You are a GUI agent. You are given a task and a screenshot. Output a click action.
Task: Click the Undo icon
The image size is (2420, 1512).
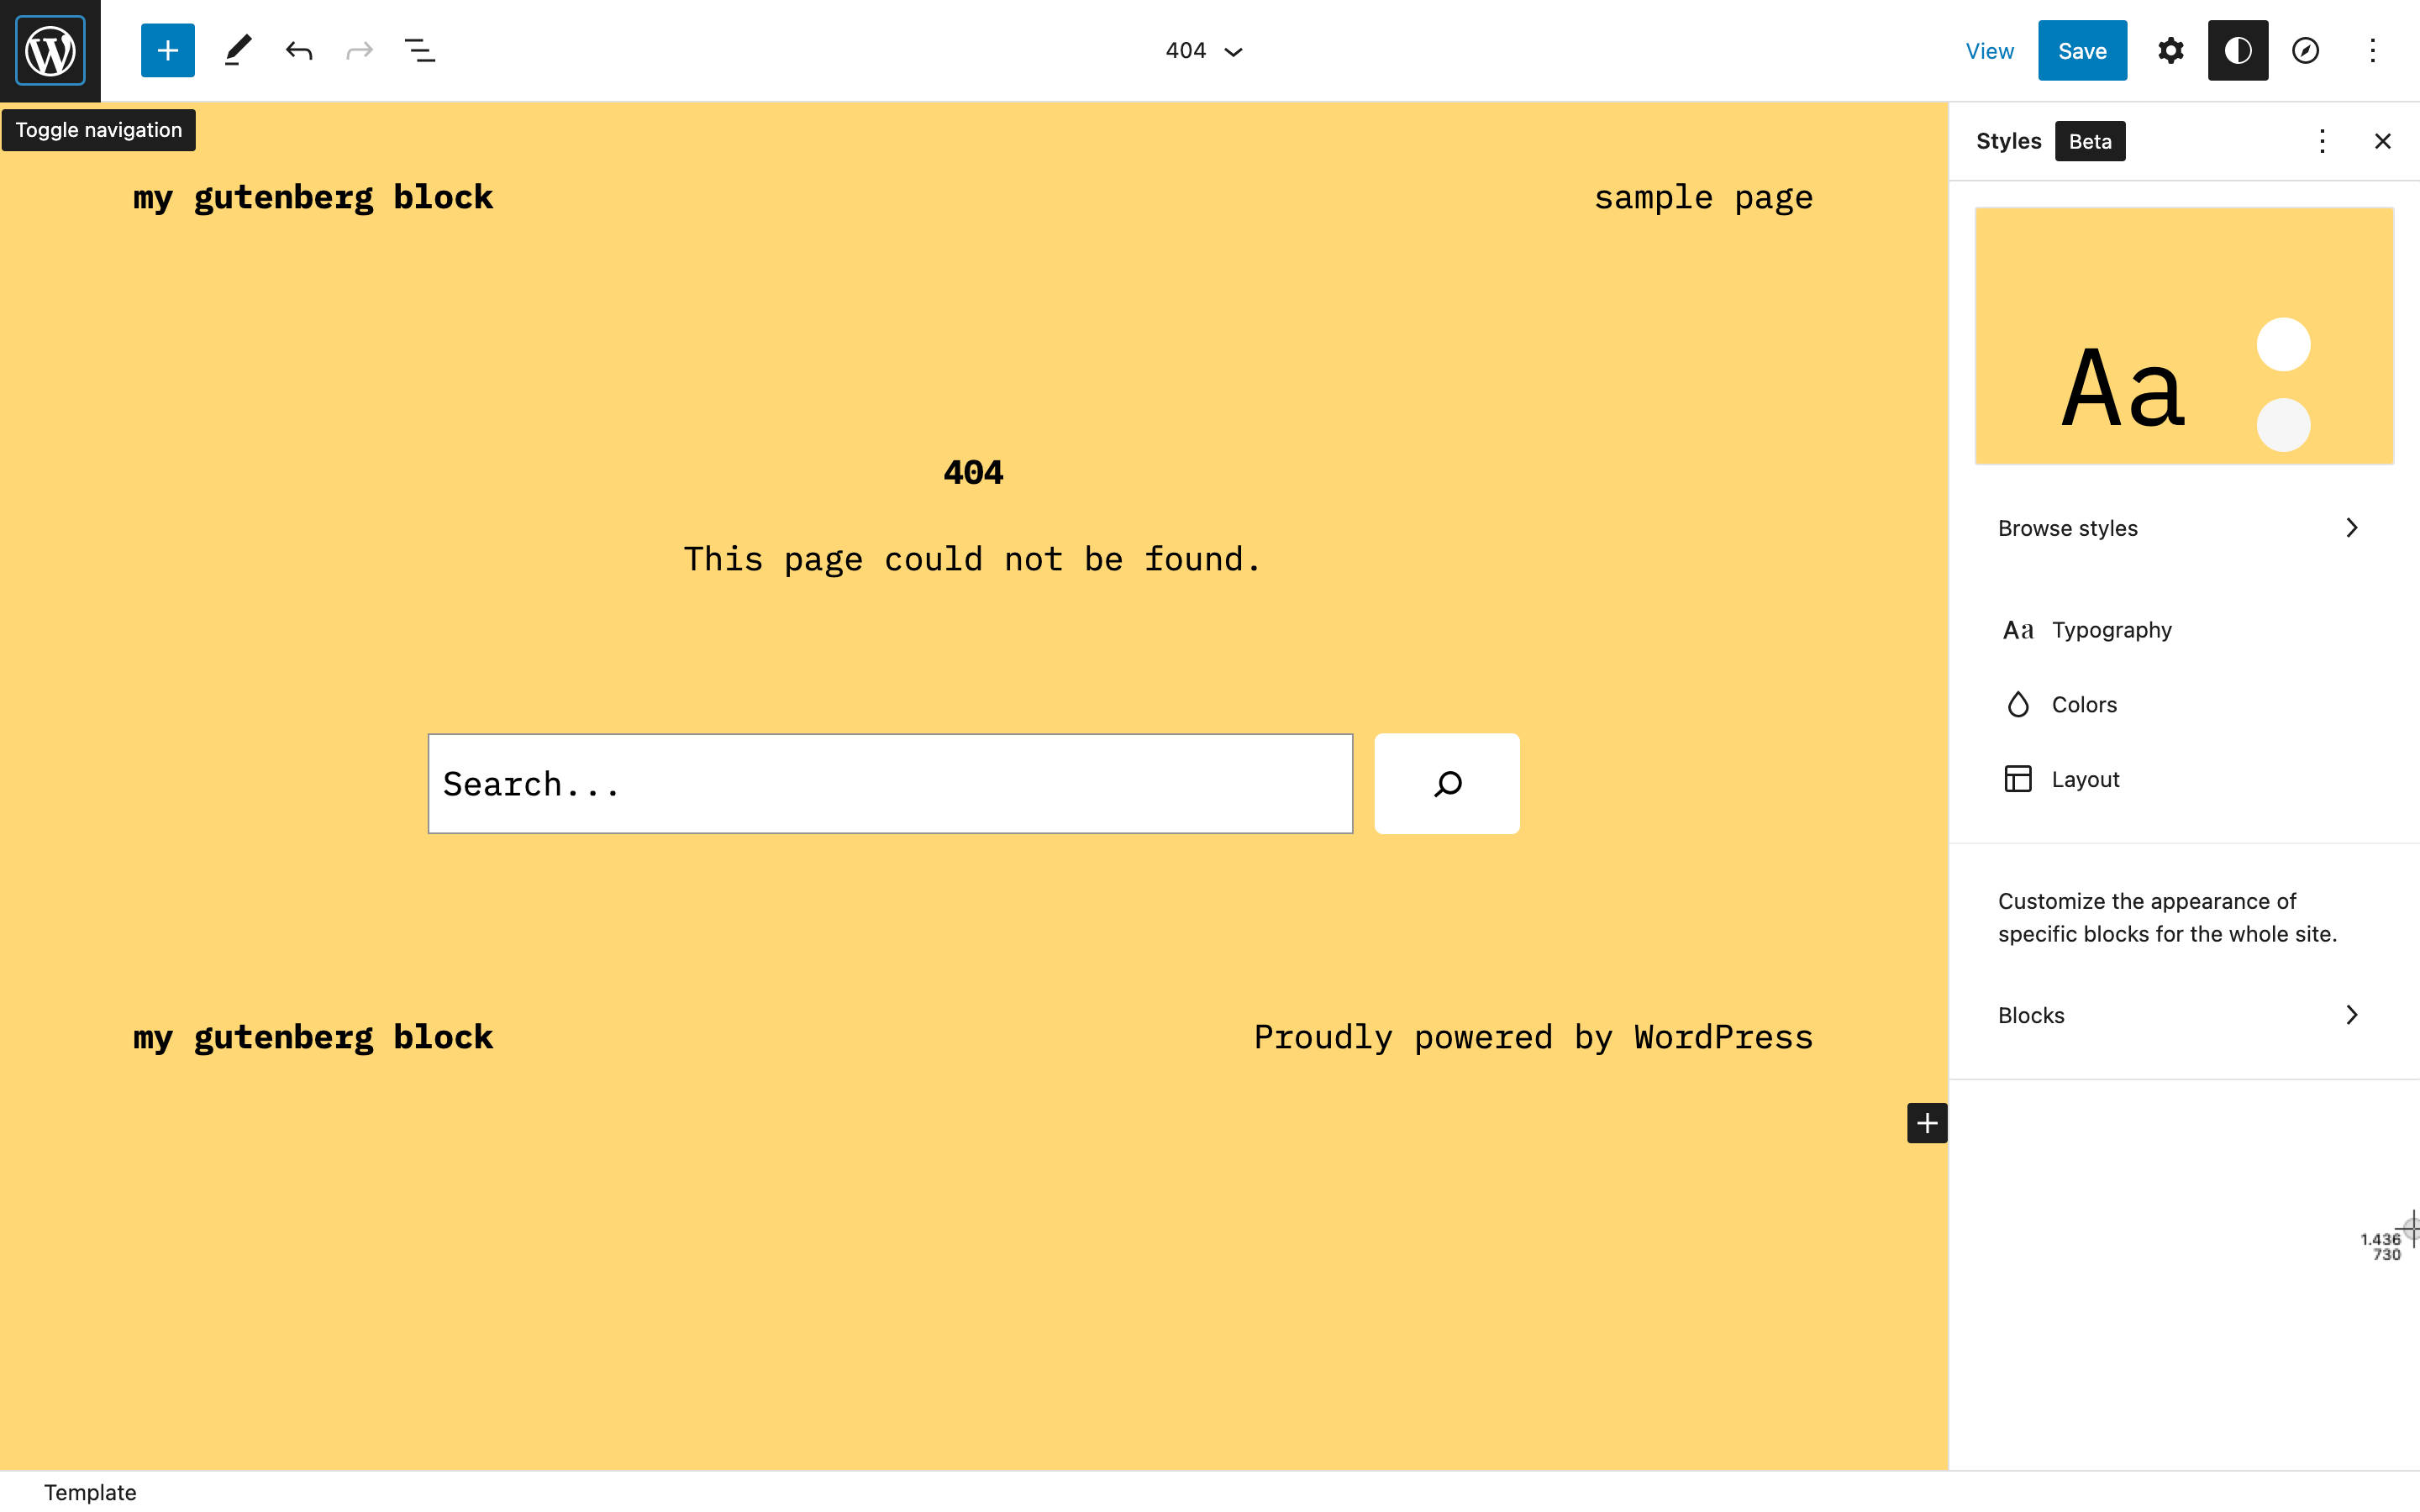300,50
